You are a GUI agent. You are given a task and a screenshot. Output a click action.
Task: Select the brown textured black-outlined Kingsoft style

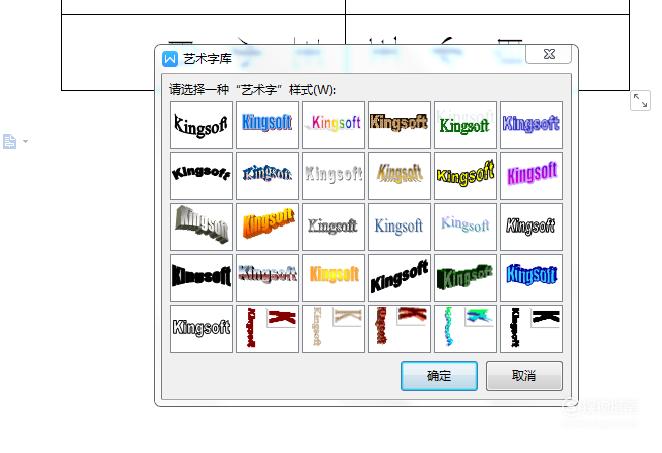click(x=399, y=125)
